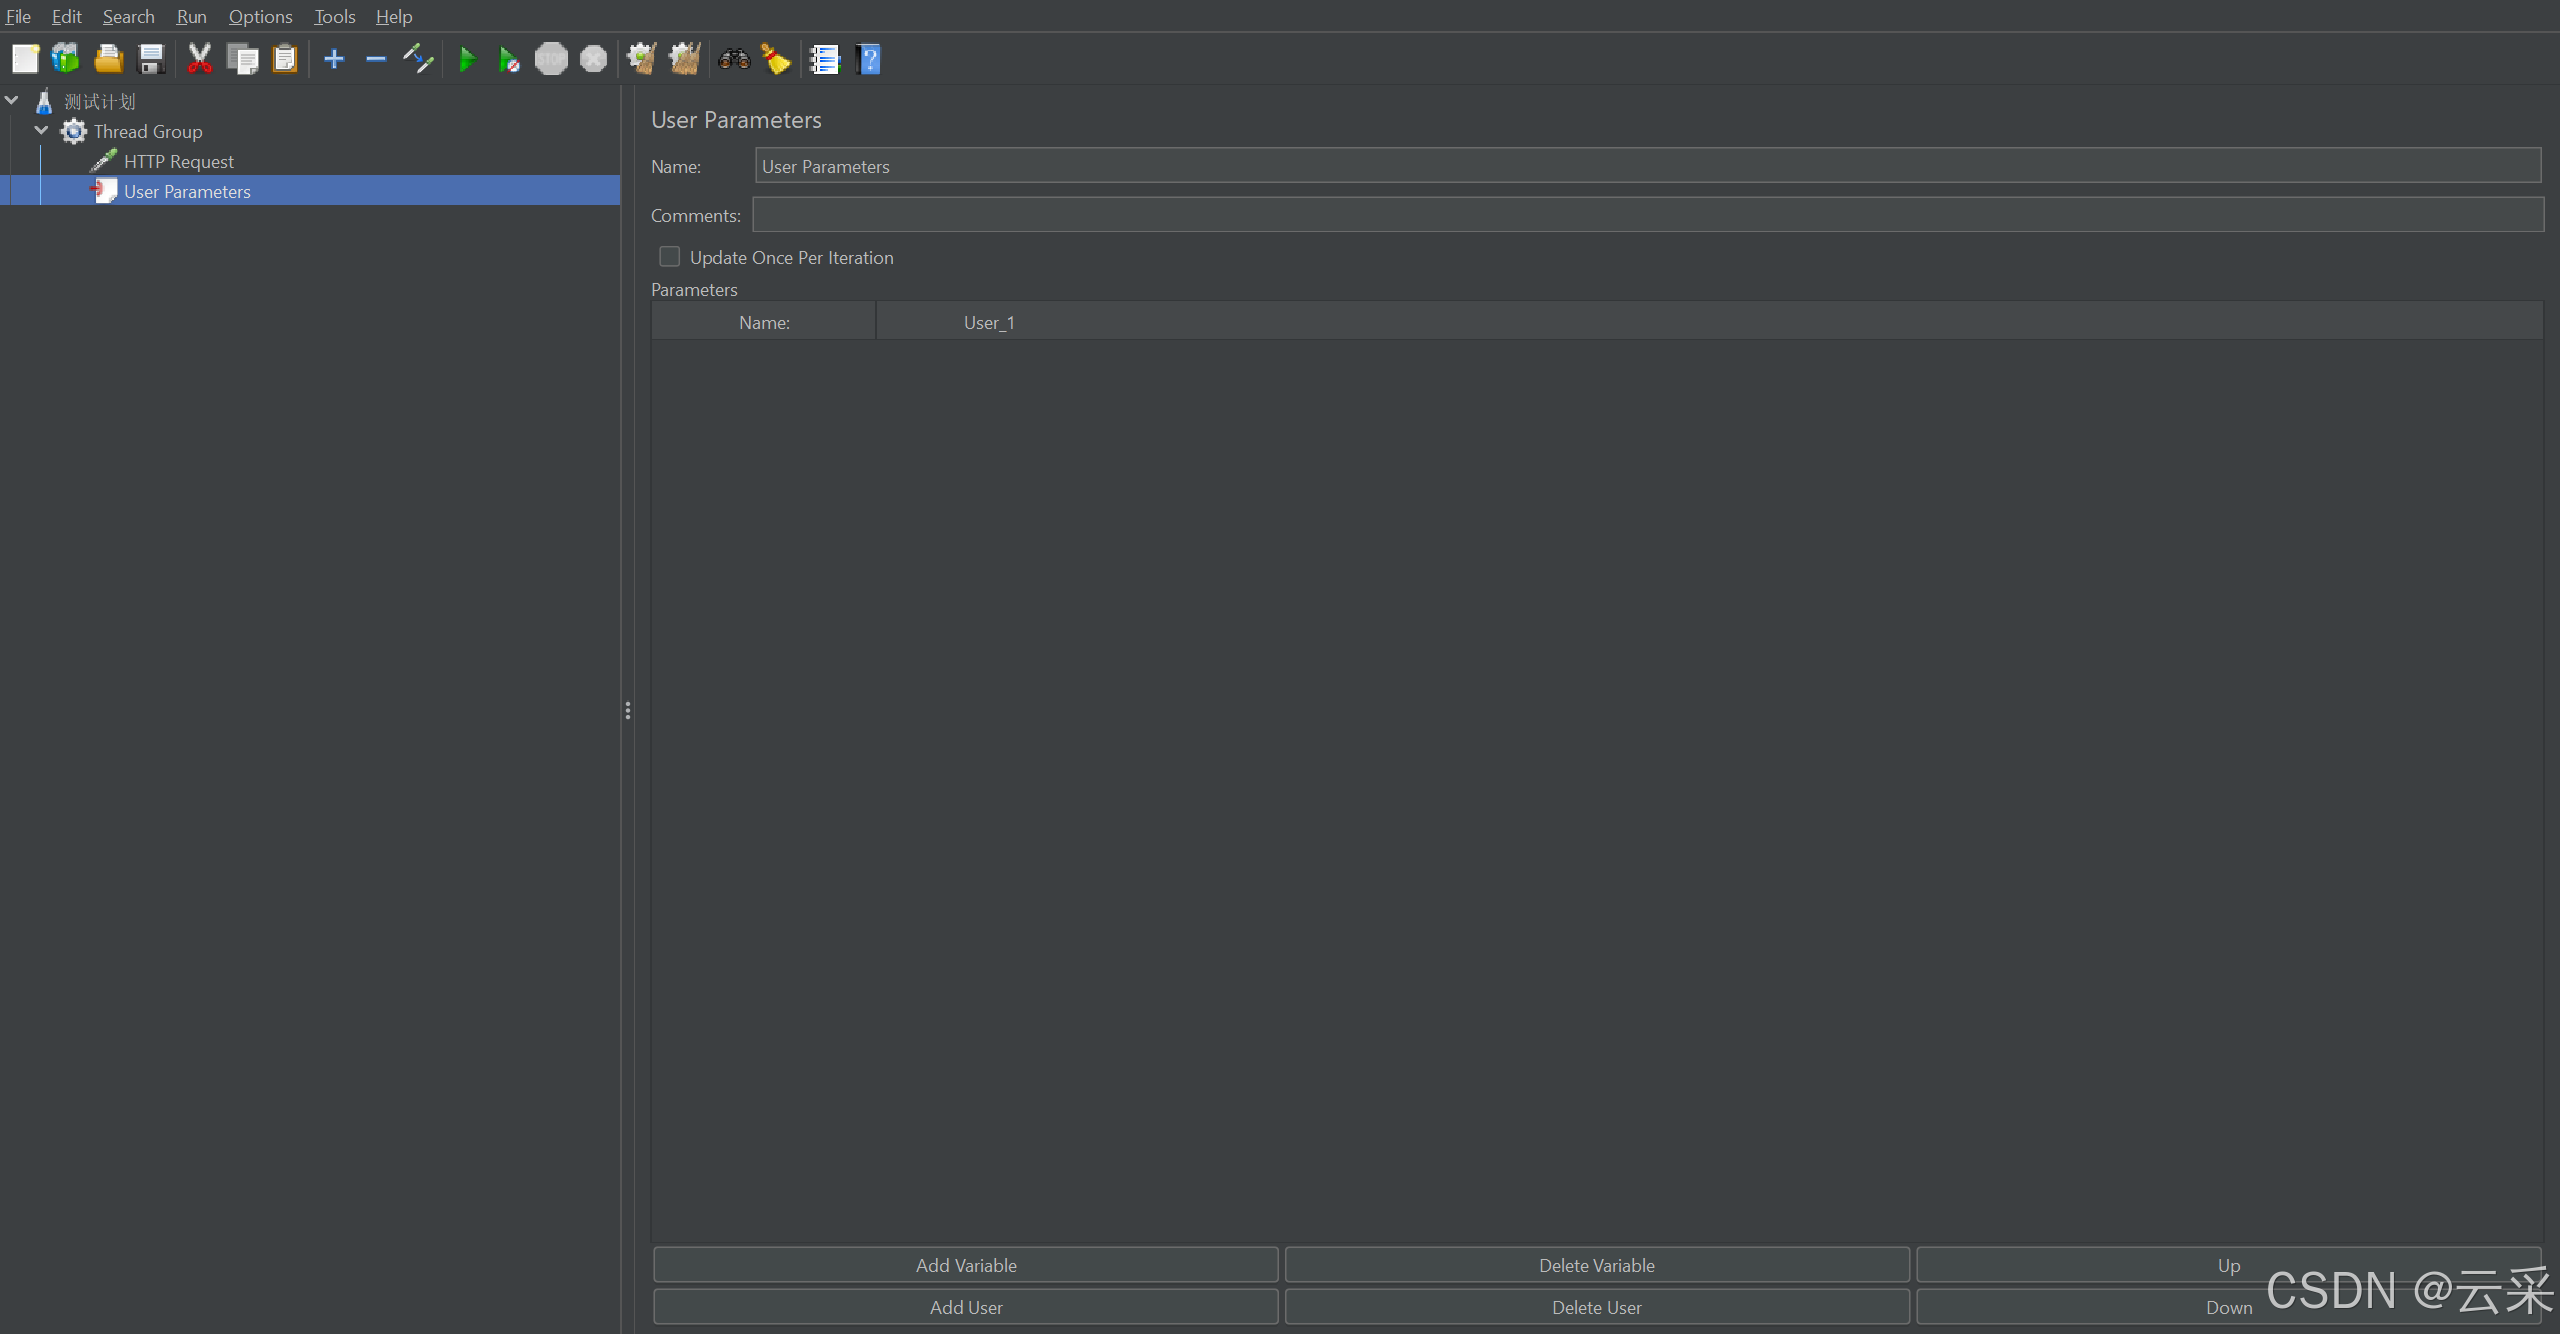
Task: Click the HTTP Request sampler icon
Action: (x=104, y=161)
